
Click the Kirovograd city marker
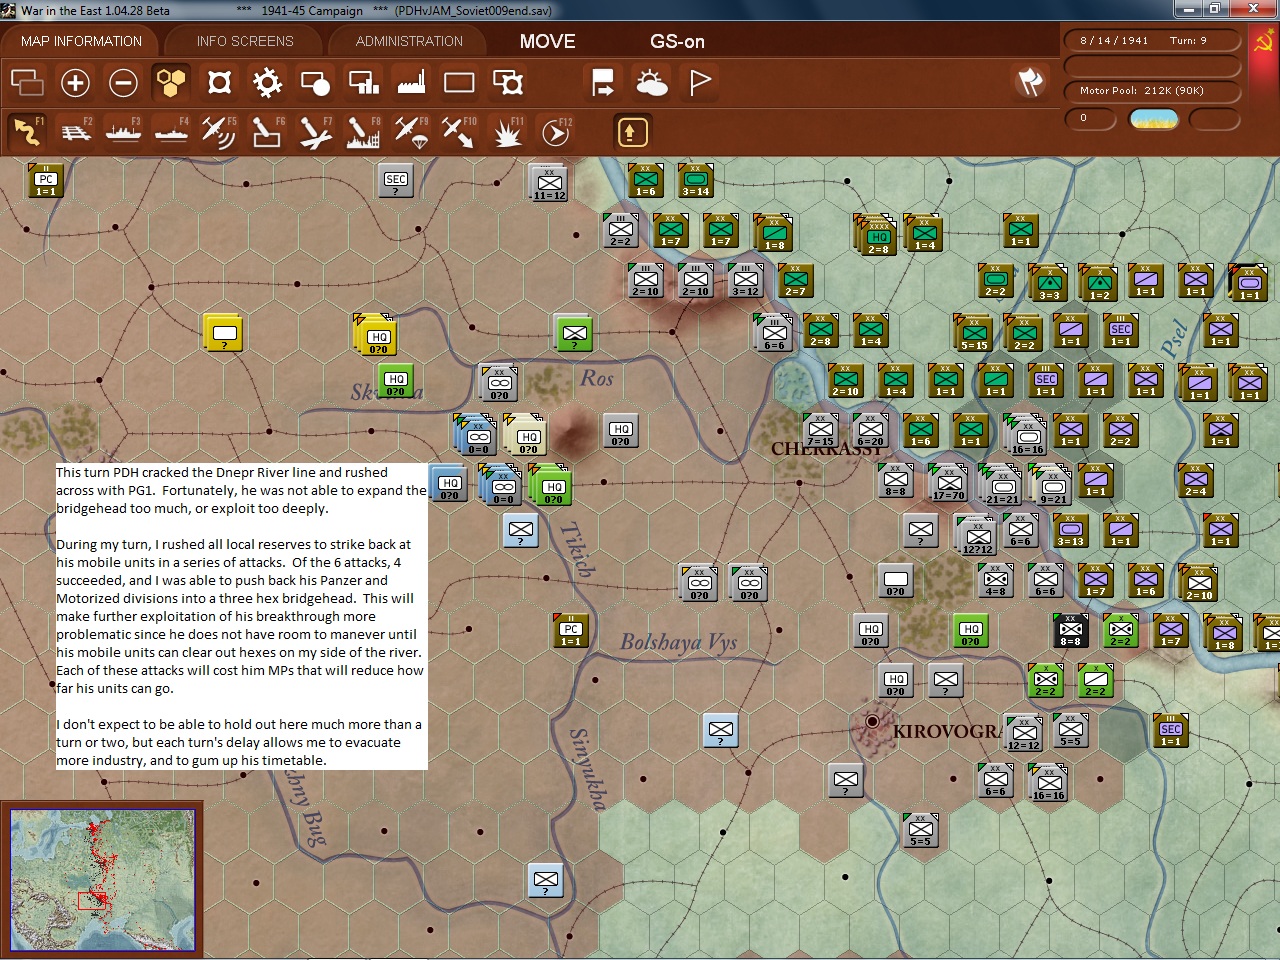(x=872, y=721)
